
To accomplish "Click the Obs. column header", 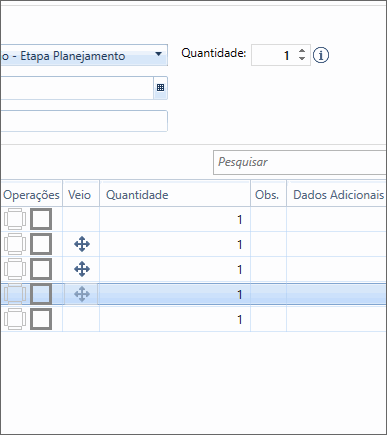I will pyautogui.click(x=268, y=195).
